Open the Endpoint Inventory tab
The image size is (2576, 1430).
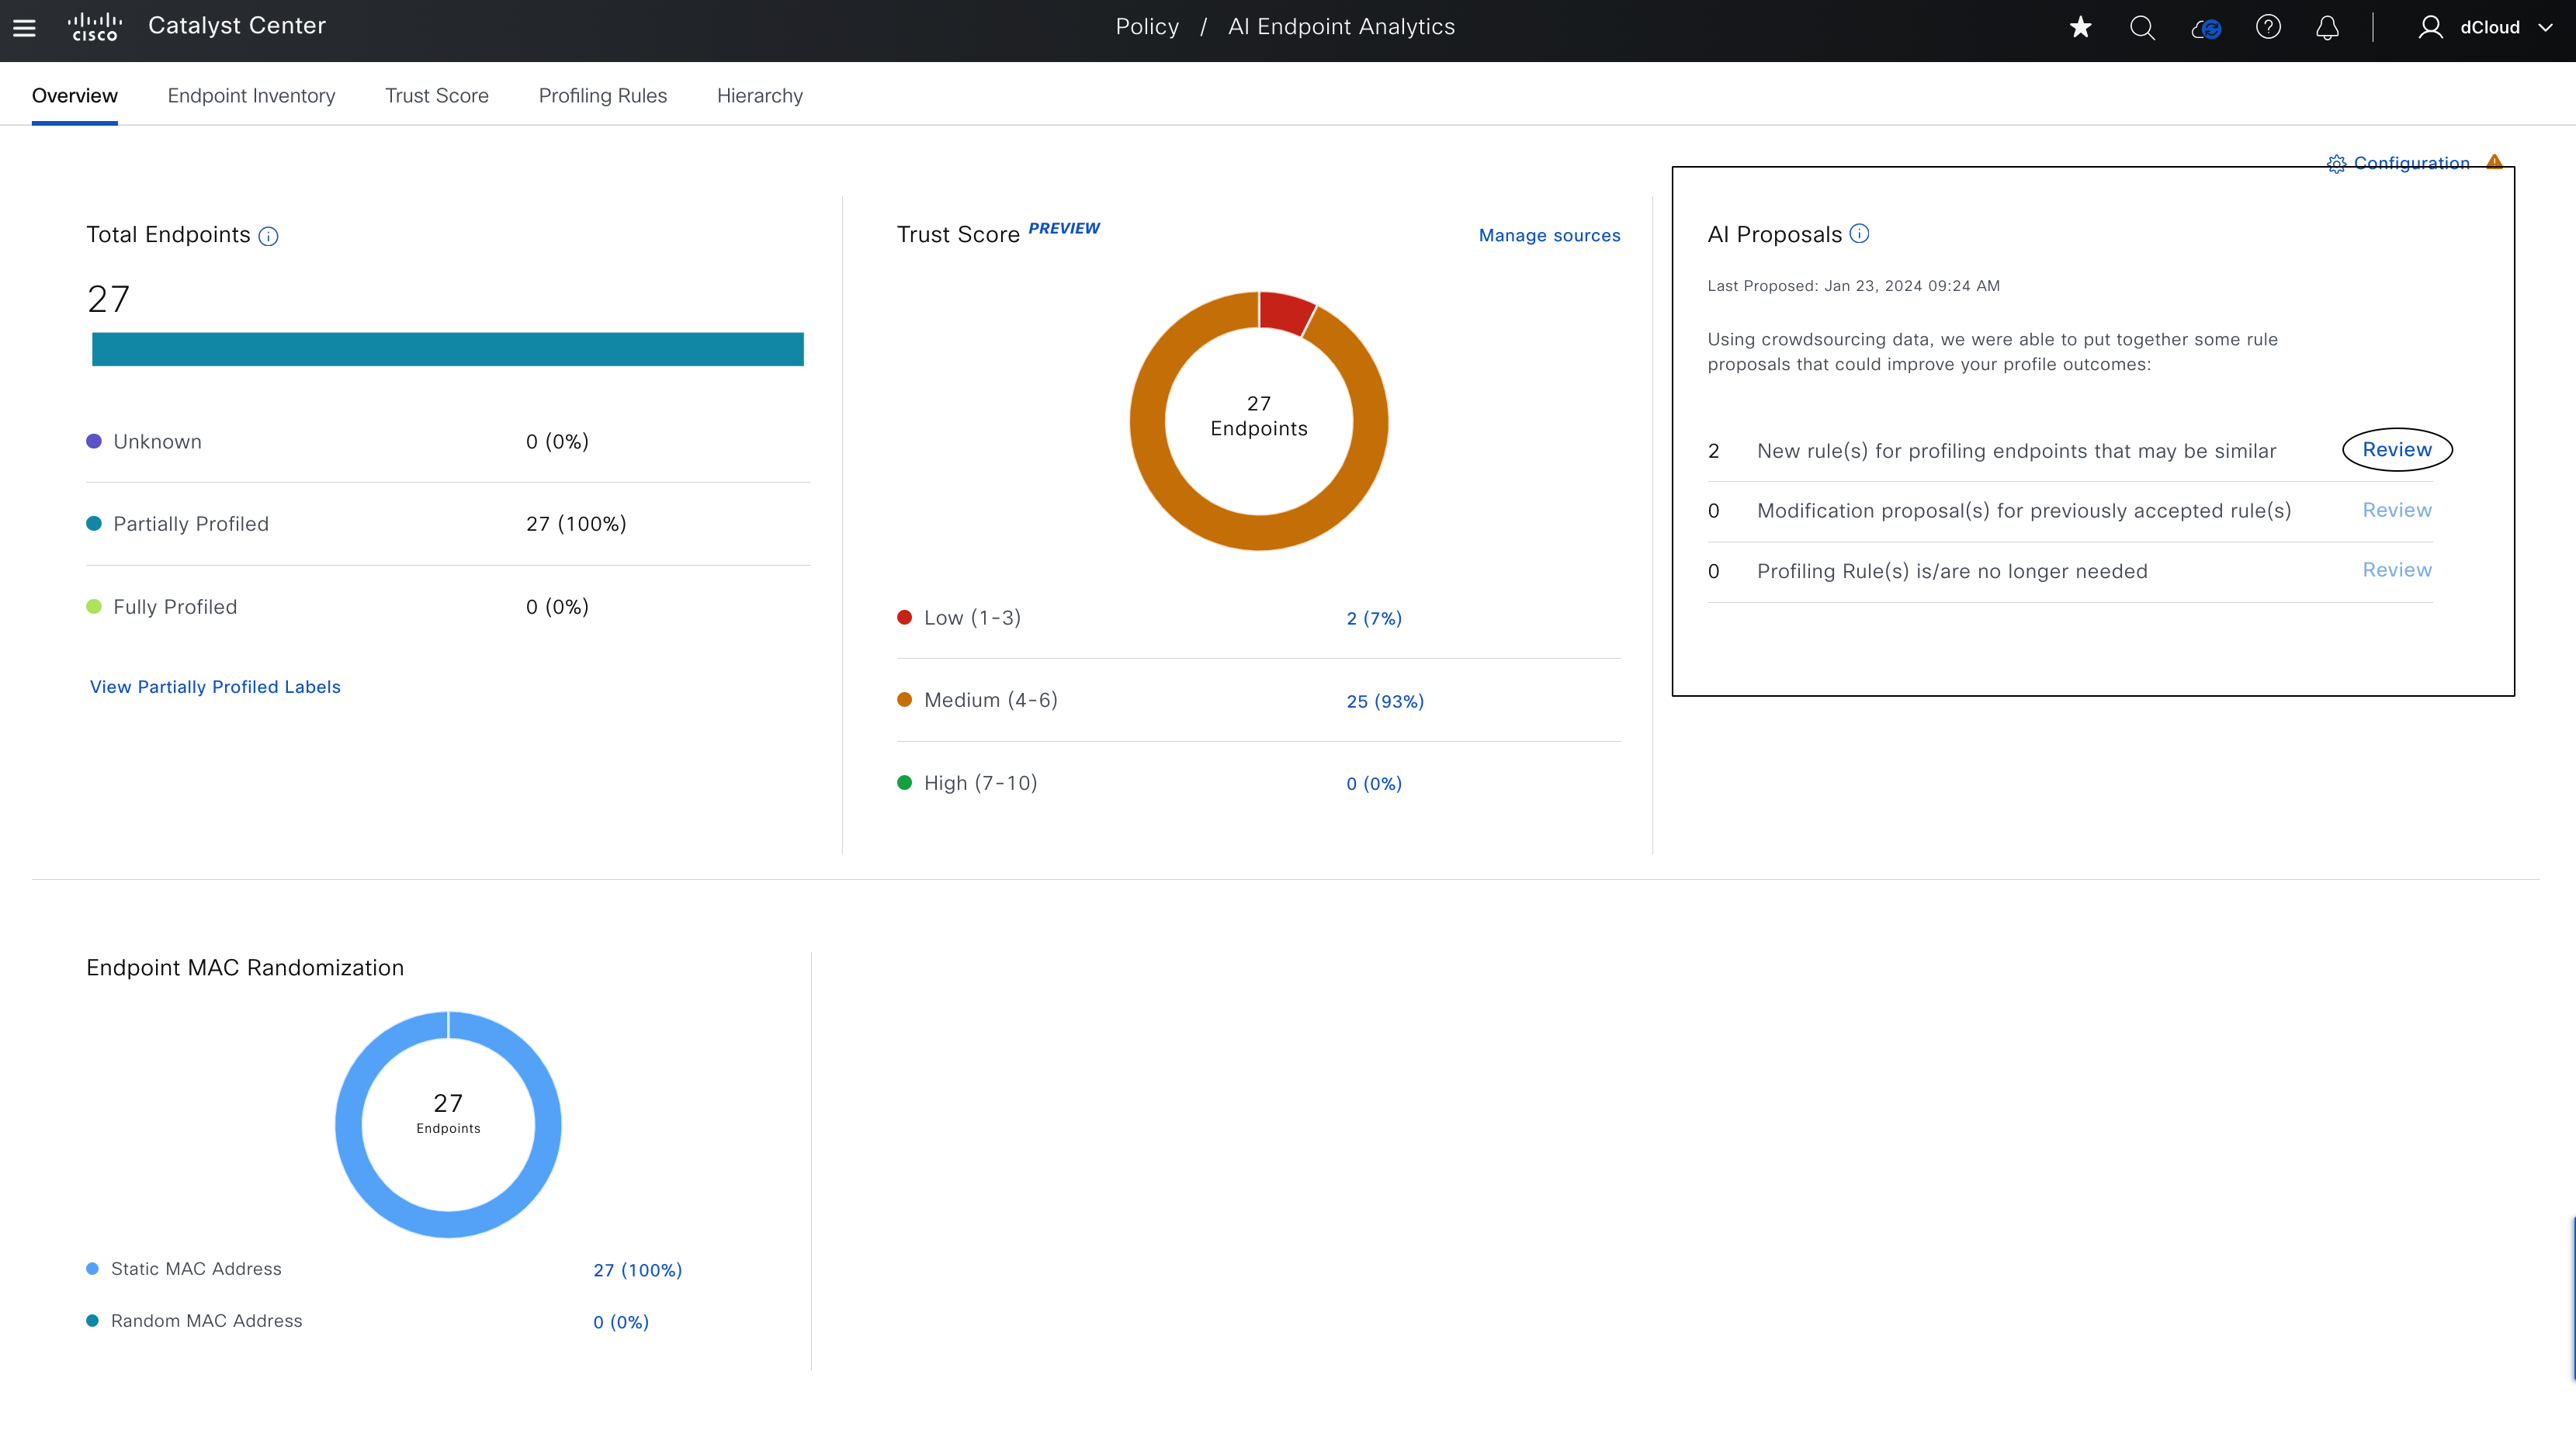coord(251,96)
